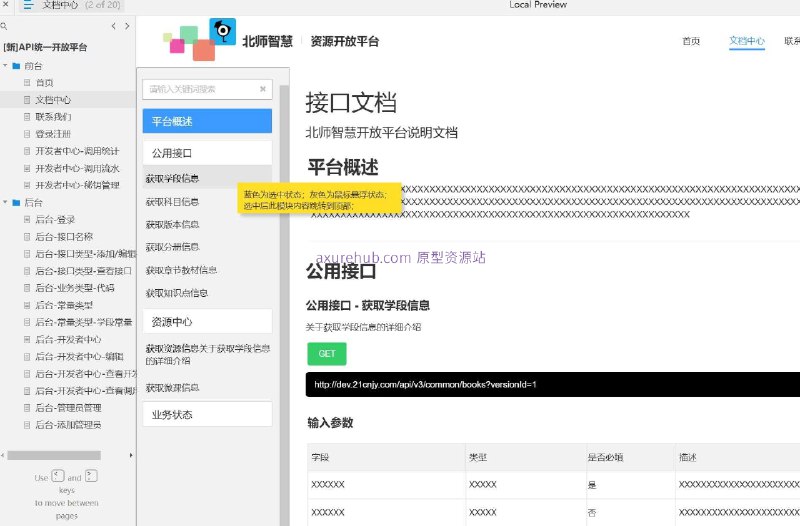Click the yellow annotation note

(x=319, y=199)
